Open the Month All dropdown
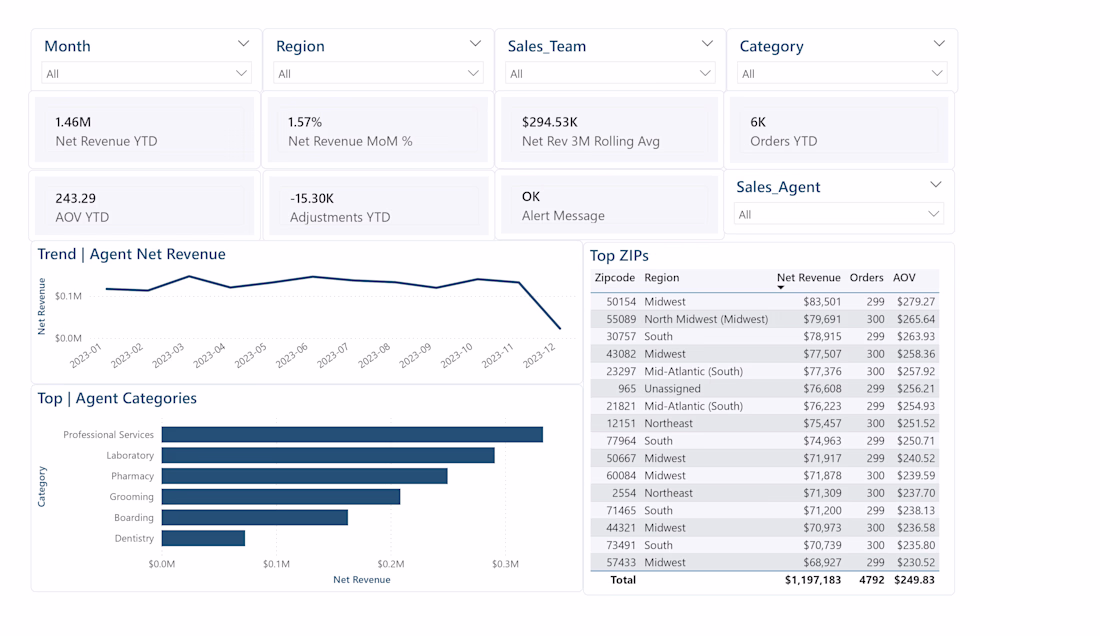Screen dimensions: 1100x636 tap(146, 73)
